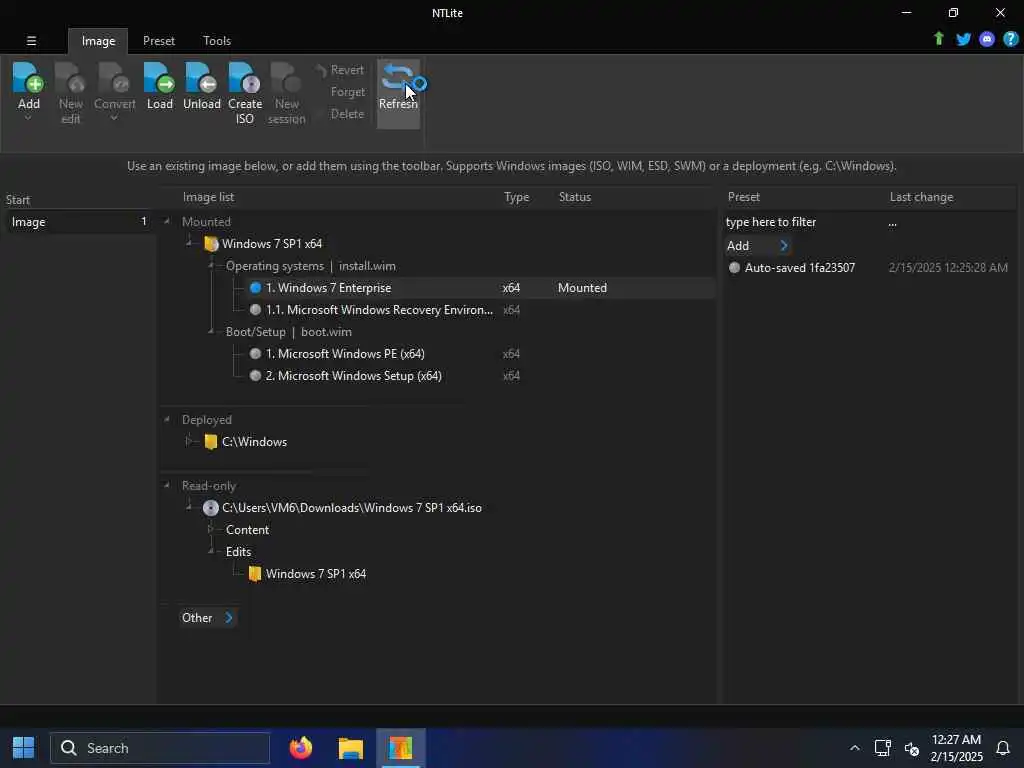This screenshot has width=1024, height=768.
Task: Open the notifications bell icon
Action: pos(1002,748)
